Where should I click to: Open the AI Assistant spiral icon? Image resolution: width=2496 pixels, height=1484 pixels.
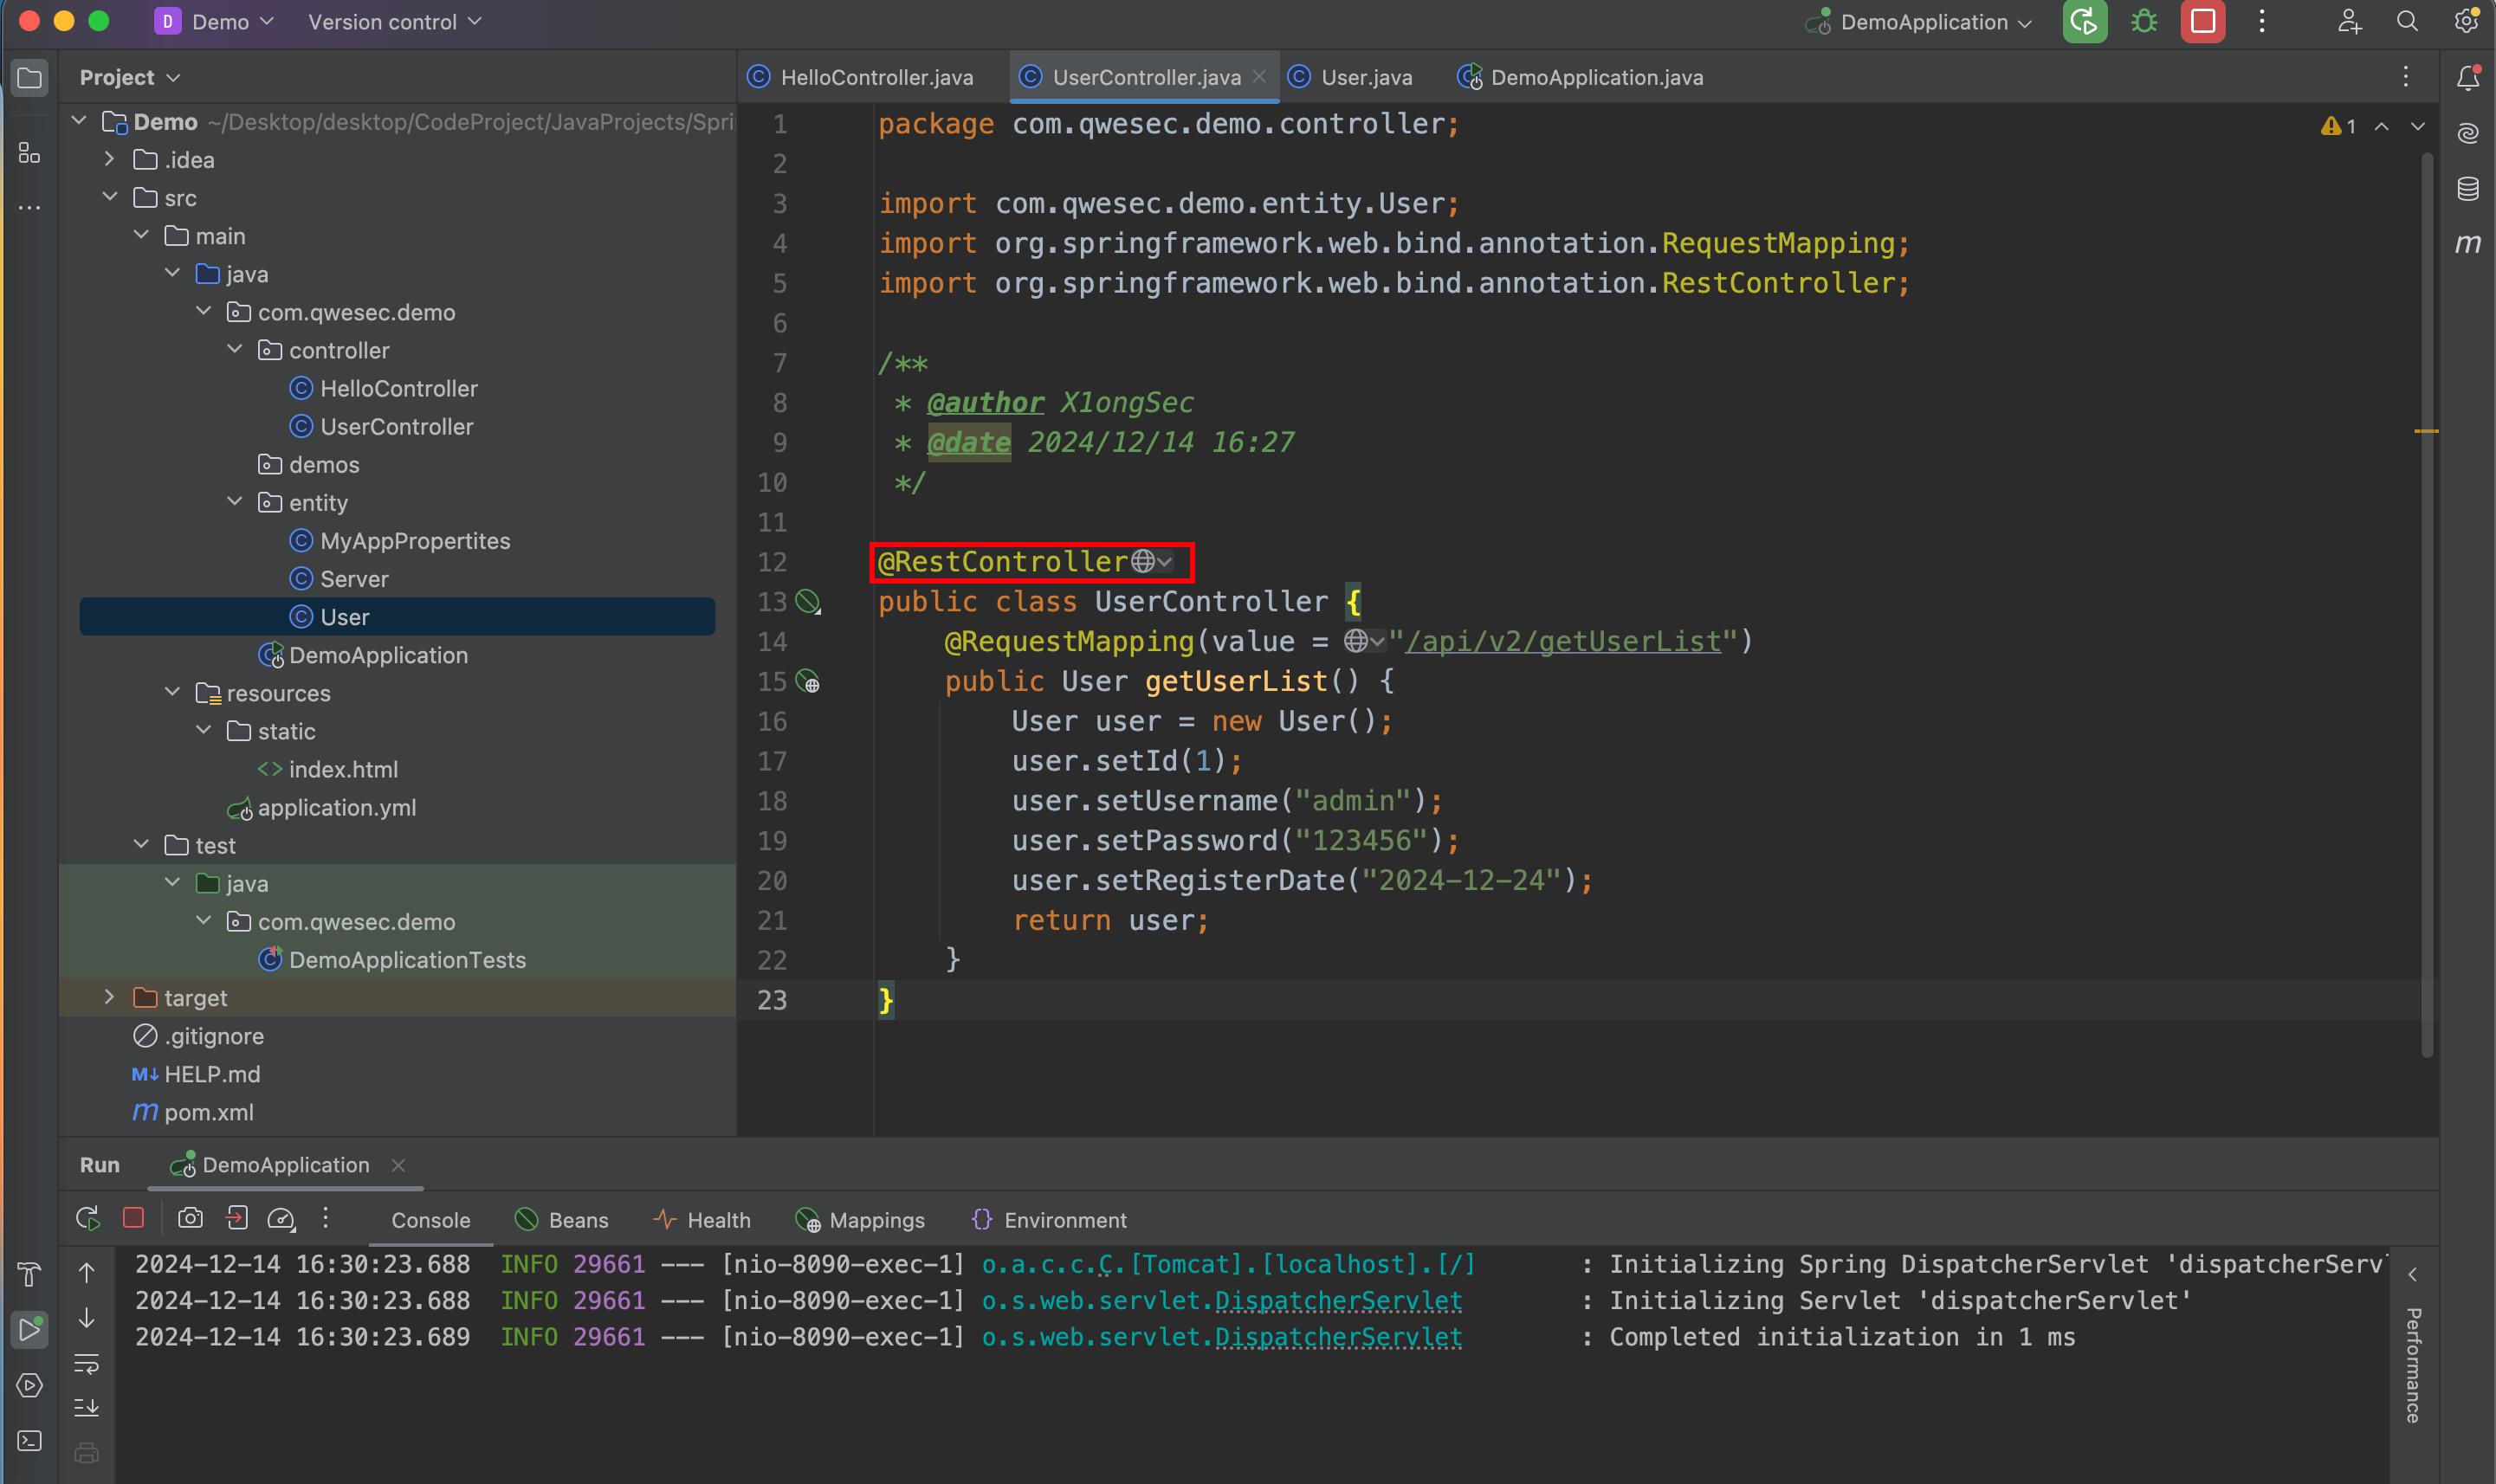point(2467,133)
